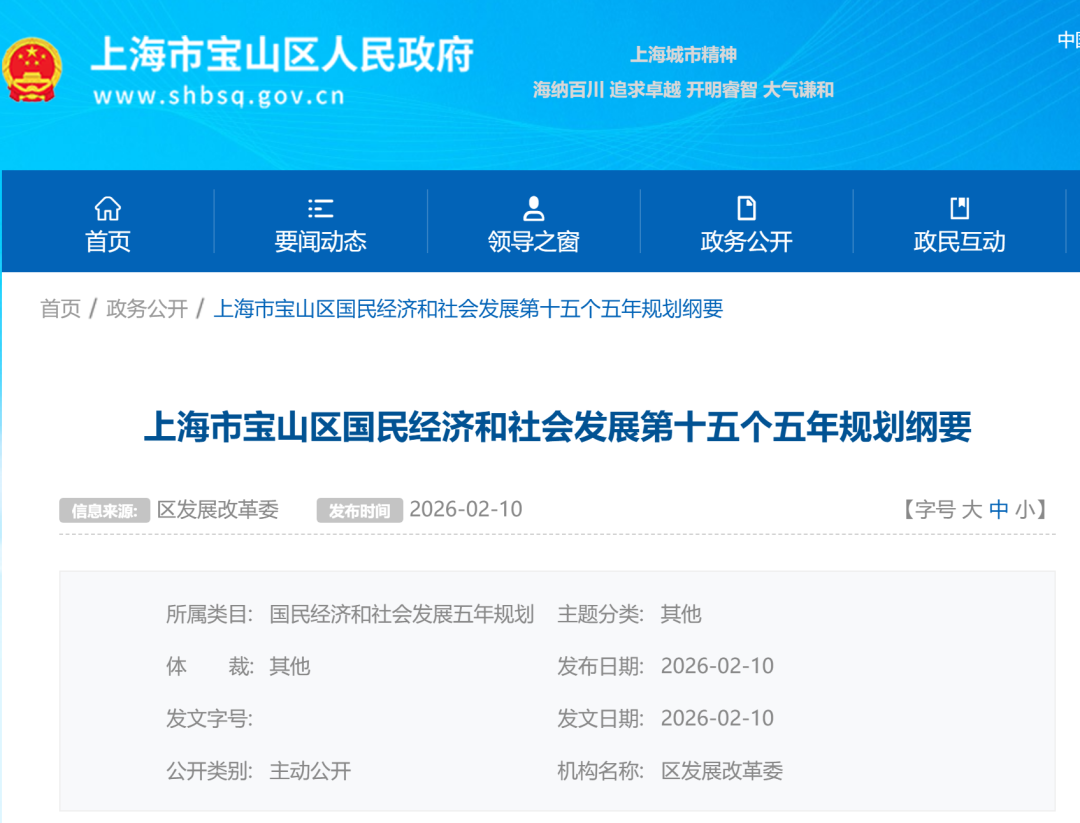
Task: Click the news list icon above 要闻动态
Action: click(320, 208)
